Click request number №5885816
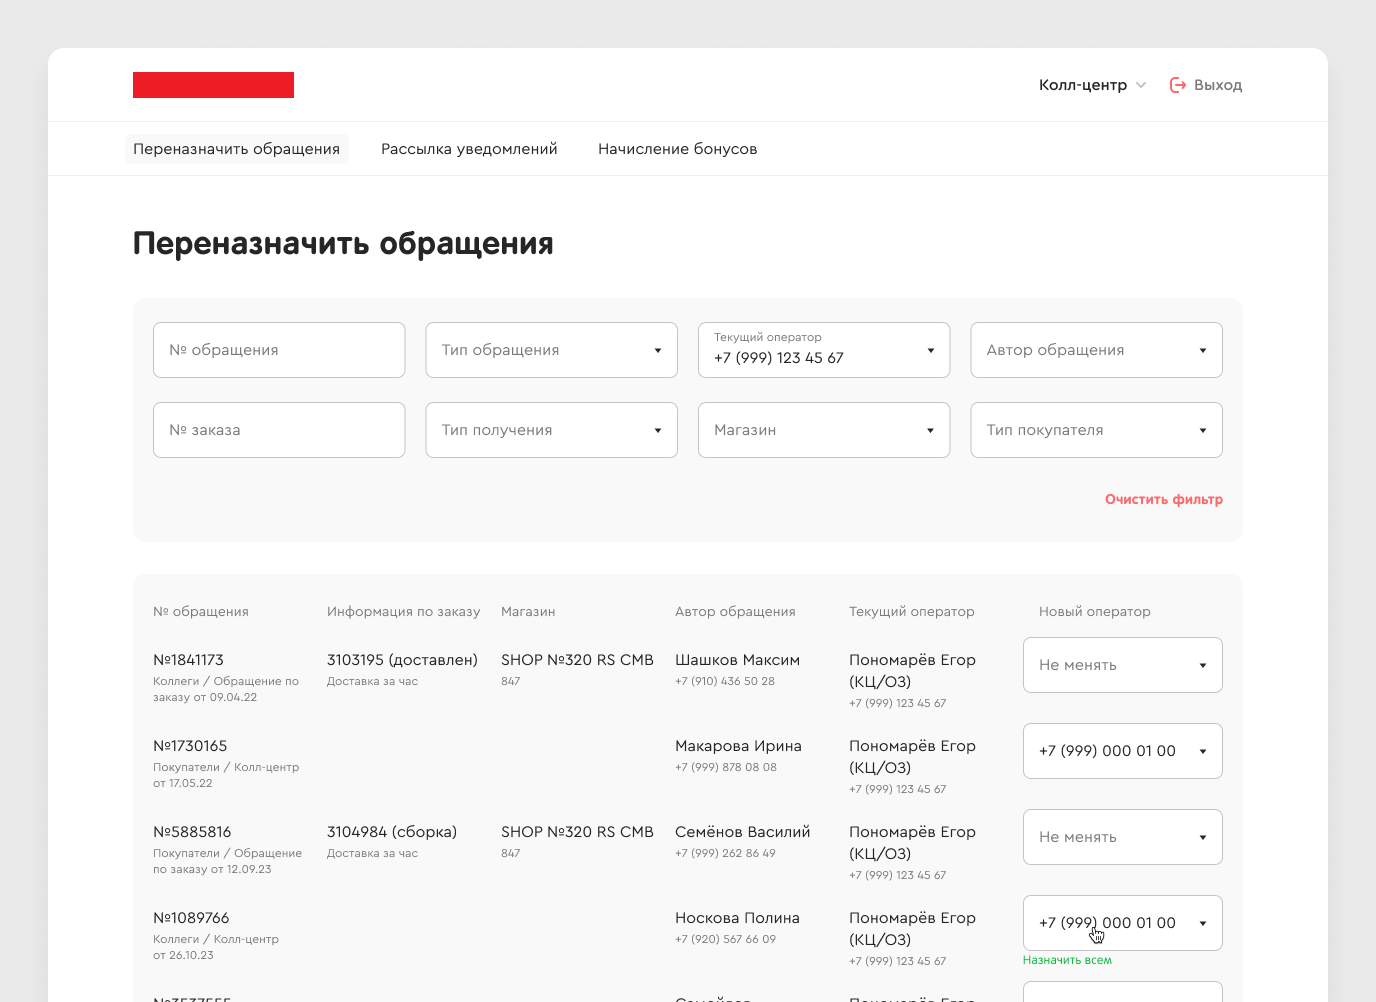1376x1002 pixels. pos(192,832)
